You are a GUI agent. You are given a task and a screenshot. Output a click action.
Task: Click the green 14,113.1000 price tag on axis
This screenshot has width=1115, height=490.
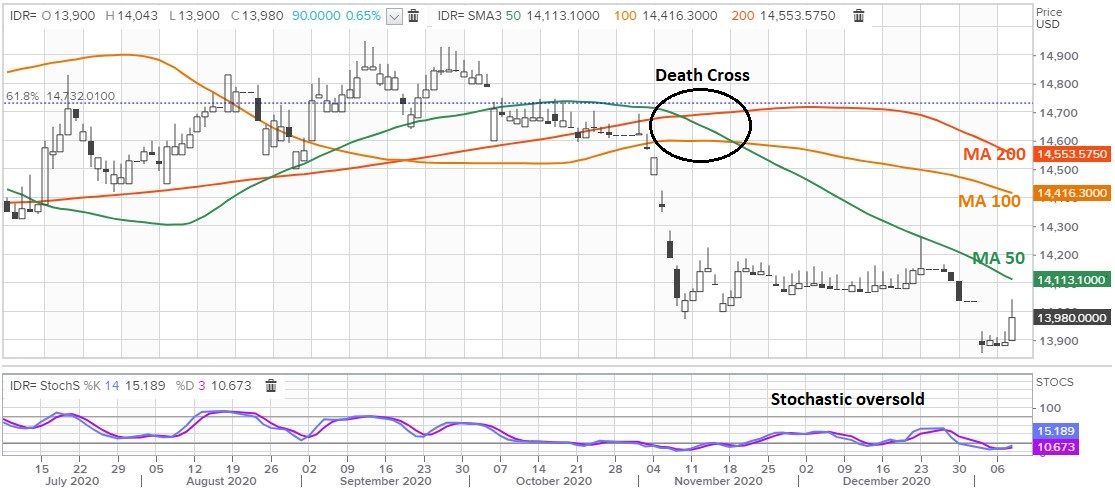point(1070,279)
